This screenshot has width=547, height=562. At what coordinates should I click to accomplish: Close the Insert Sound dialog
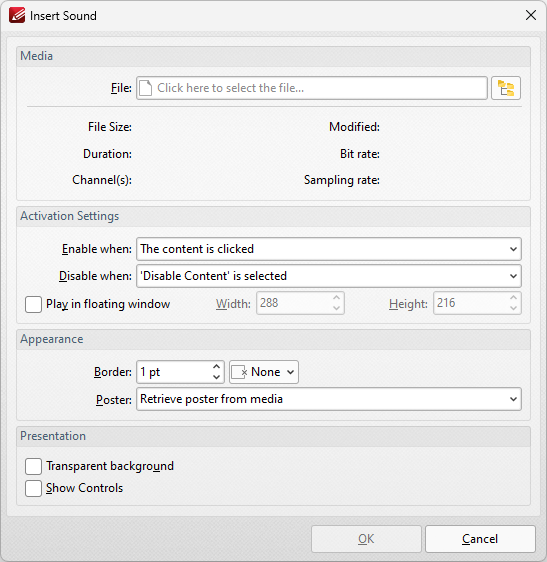tap(531, 15)
